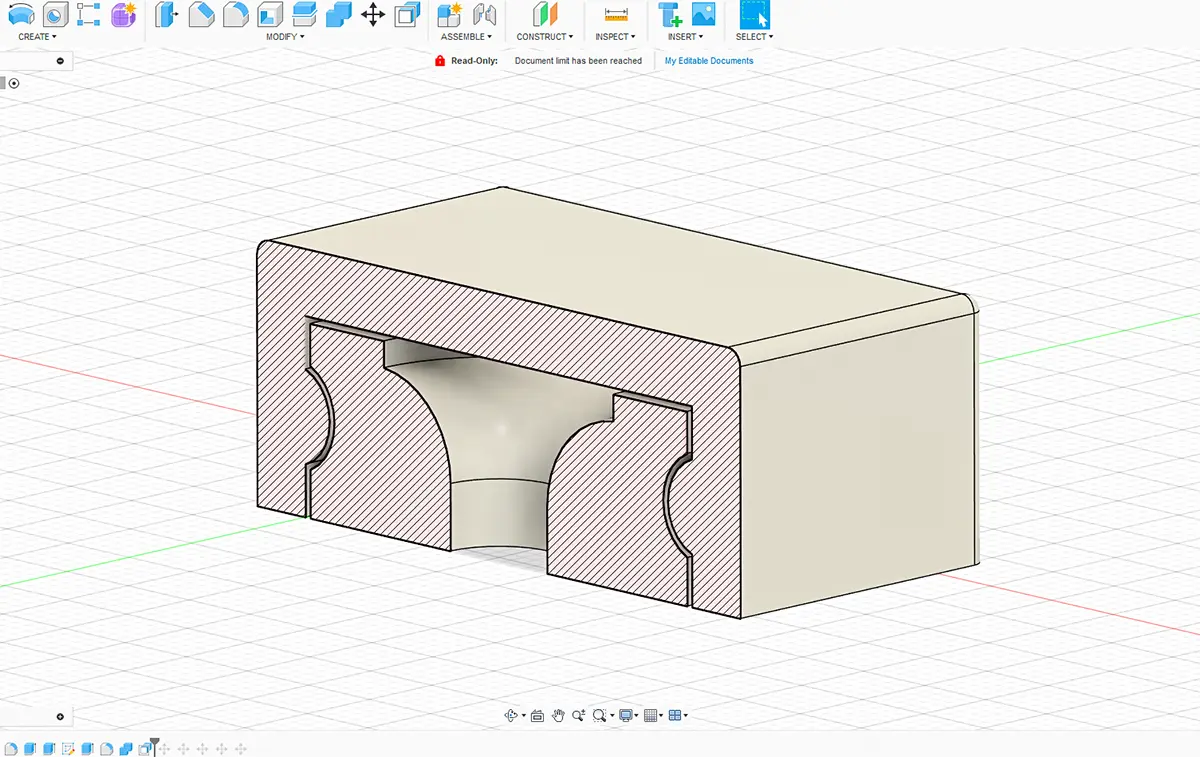Viewport: 1200px width, 757px height.
Task: Select the combine feature in timeline
Action: [x=126, y=748]
